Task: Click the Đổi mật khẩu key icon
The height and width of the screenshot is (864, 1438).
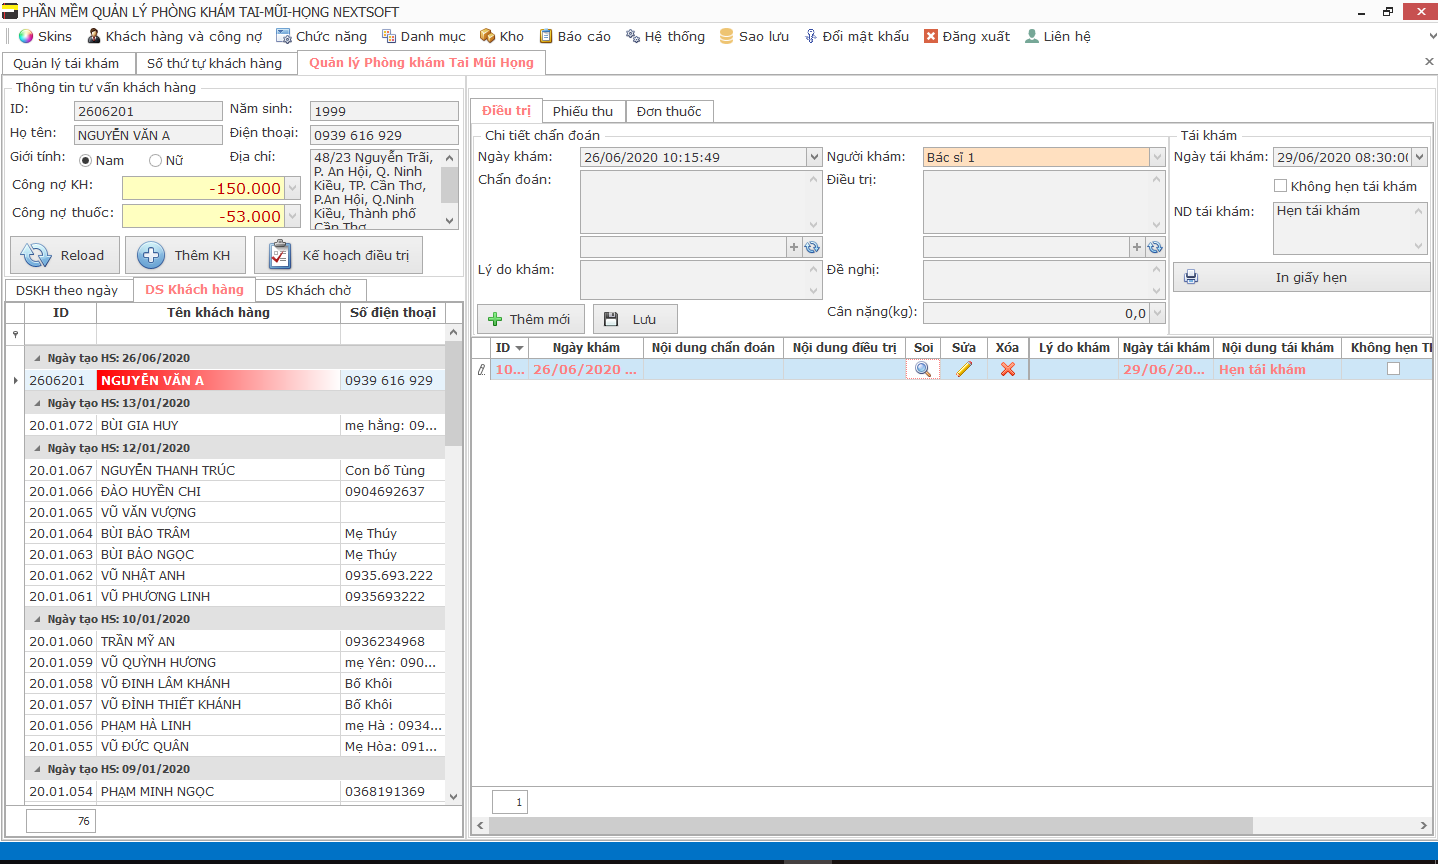Action: pyautogui.click(x=811, y=36)
